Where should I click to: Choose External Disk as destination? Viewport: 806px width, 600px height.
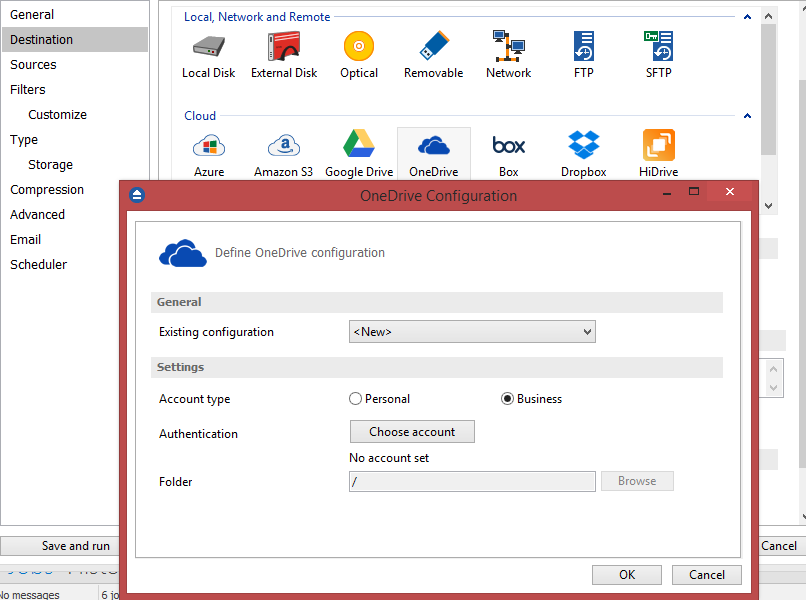(284, 54)
